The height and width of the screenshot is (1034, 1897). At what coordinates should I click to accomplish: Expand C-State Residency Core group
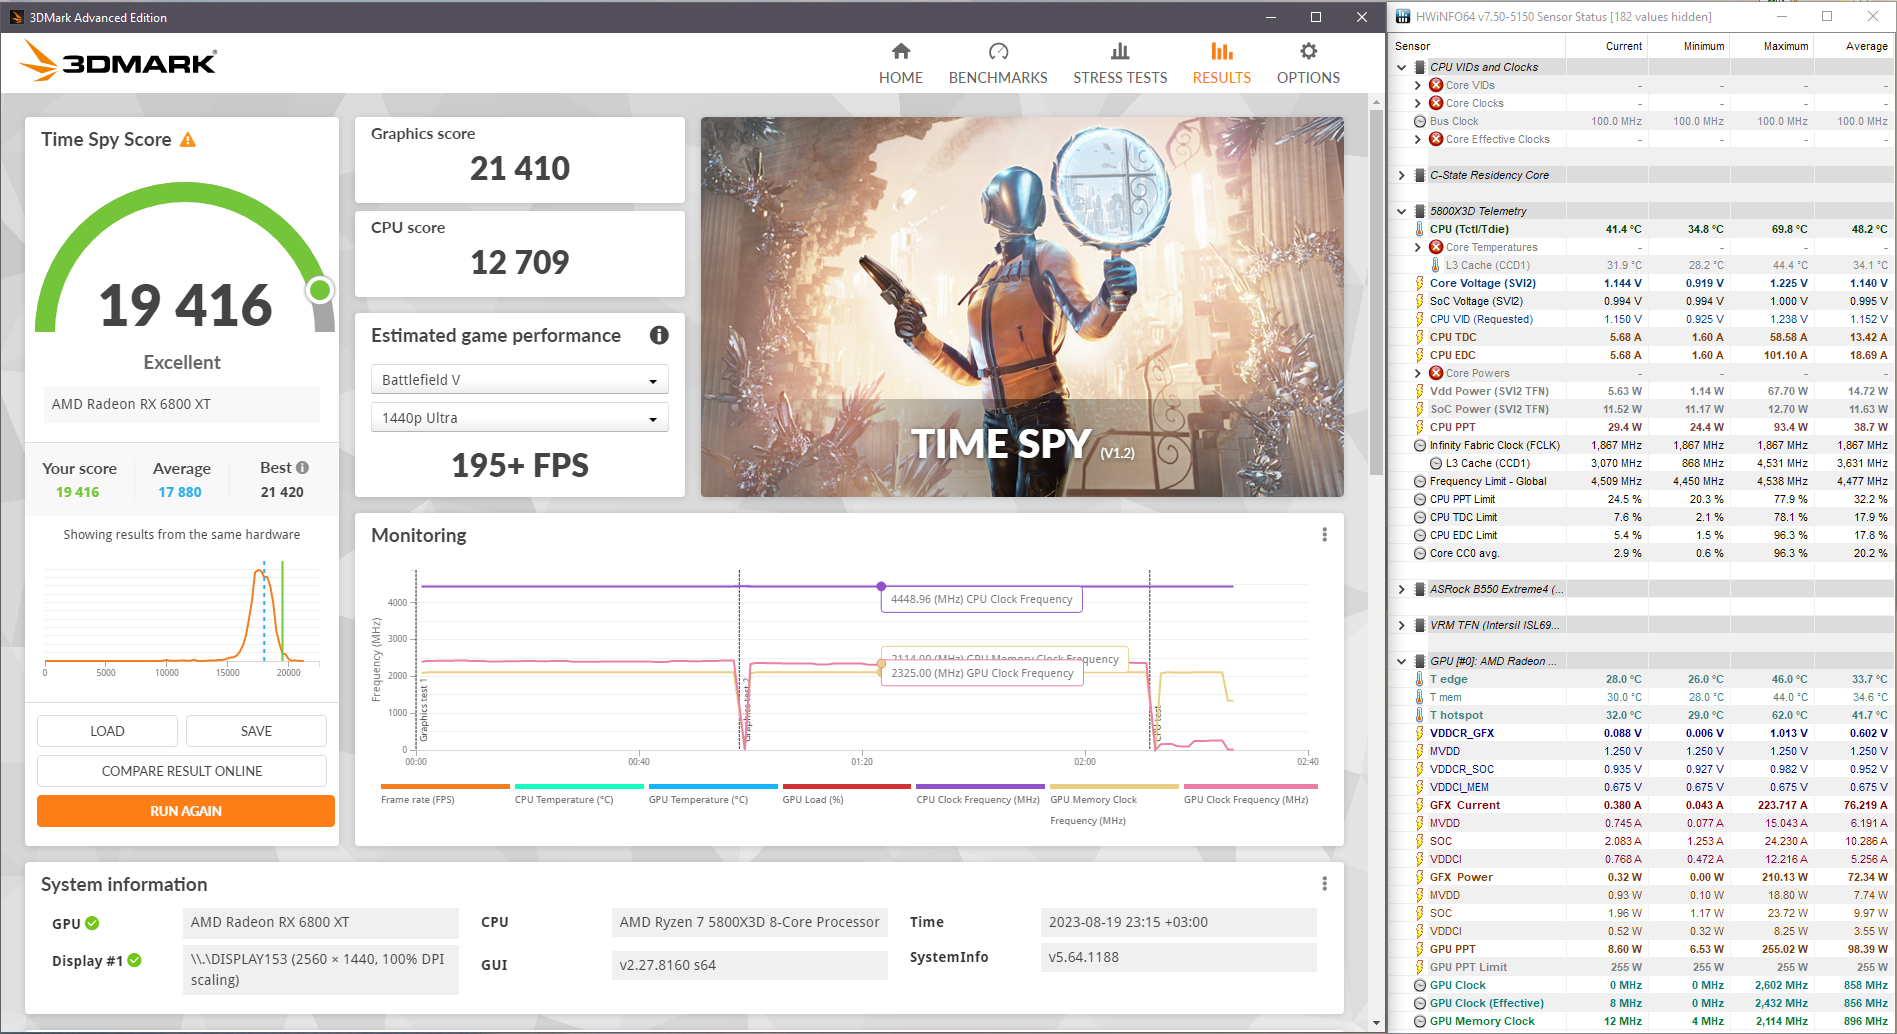pos(1401,175)
